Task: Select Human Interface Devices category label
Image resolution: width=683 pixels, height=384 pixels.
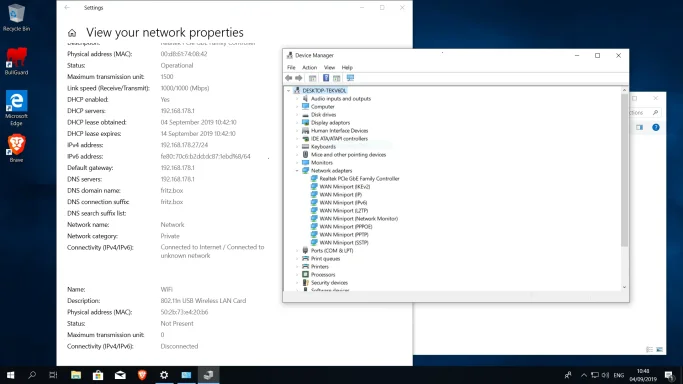Action: 339,131
